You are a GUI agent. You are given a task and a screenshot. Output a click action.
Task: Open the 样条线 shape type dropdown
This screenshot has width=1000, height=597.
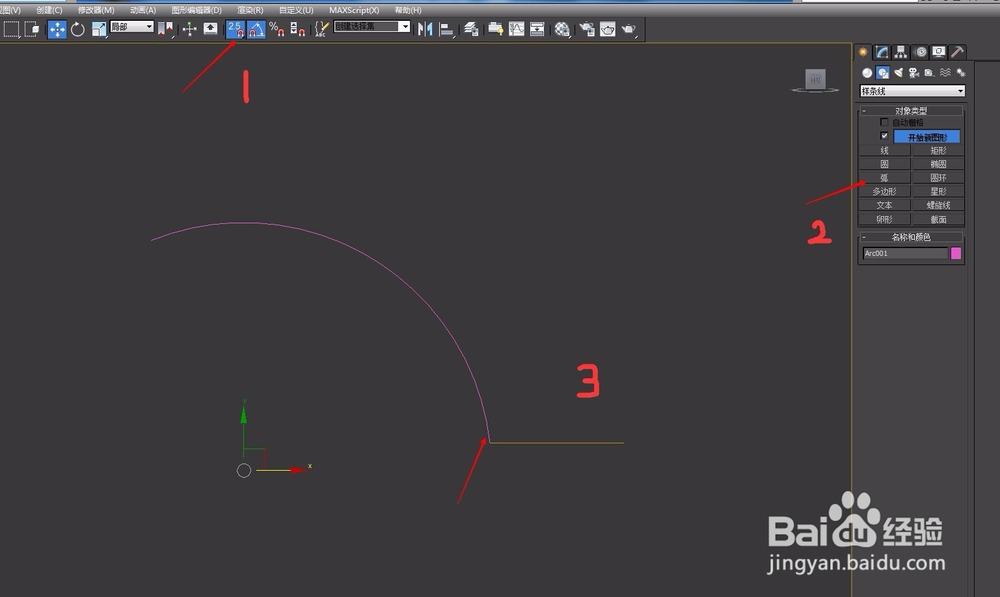click(912, 91)
